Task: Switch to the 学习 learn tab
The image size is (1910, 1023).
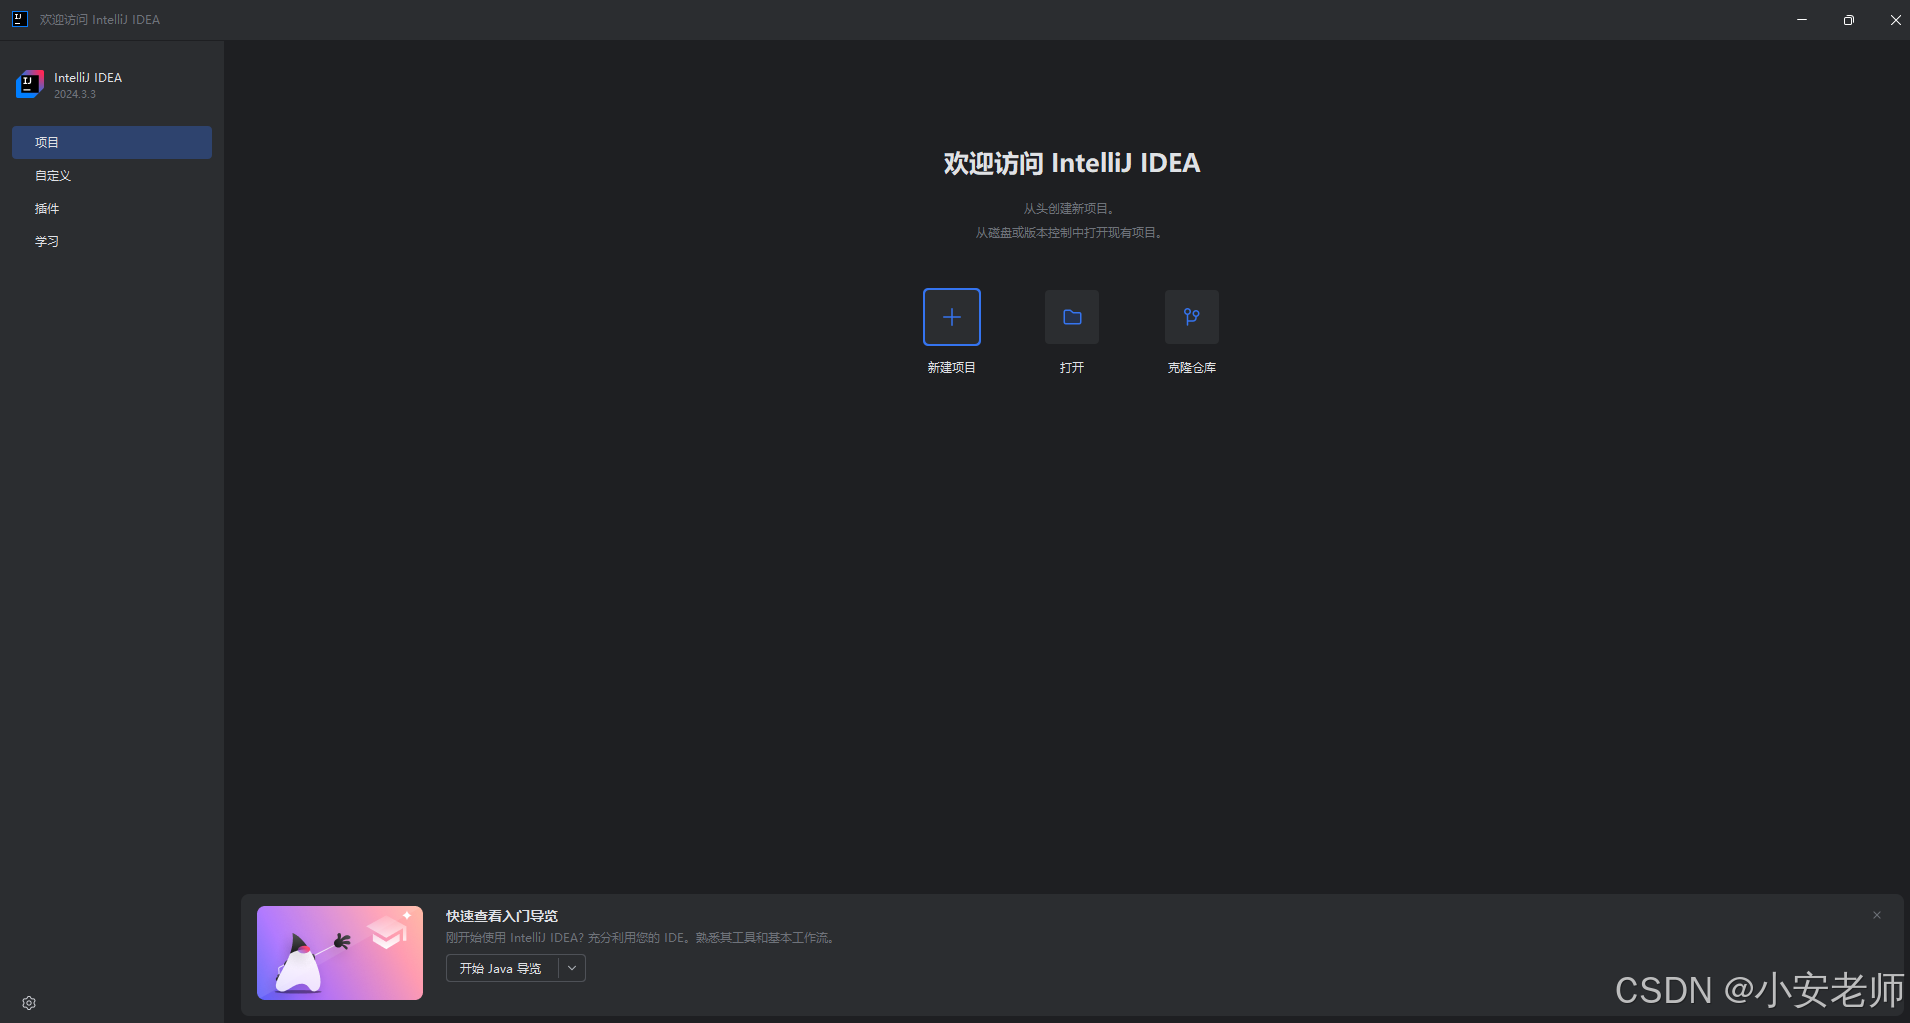Action: coord(112,241)
